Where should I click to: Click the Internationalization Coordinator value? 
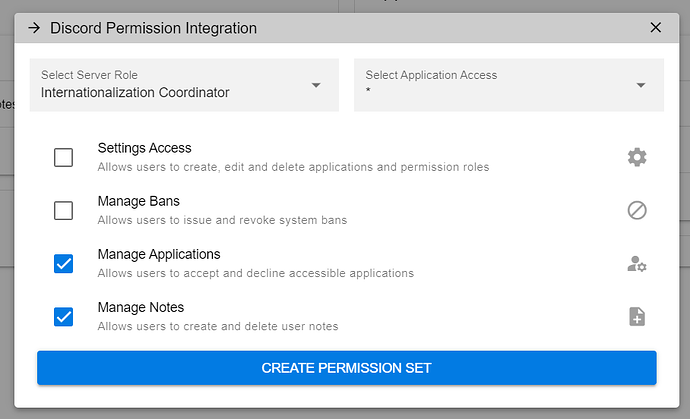(135, 92)
